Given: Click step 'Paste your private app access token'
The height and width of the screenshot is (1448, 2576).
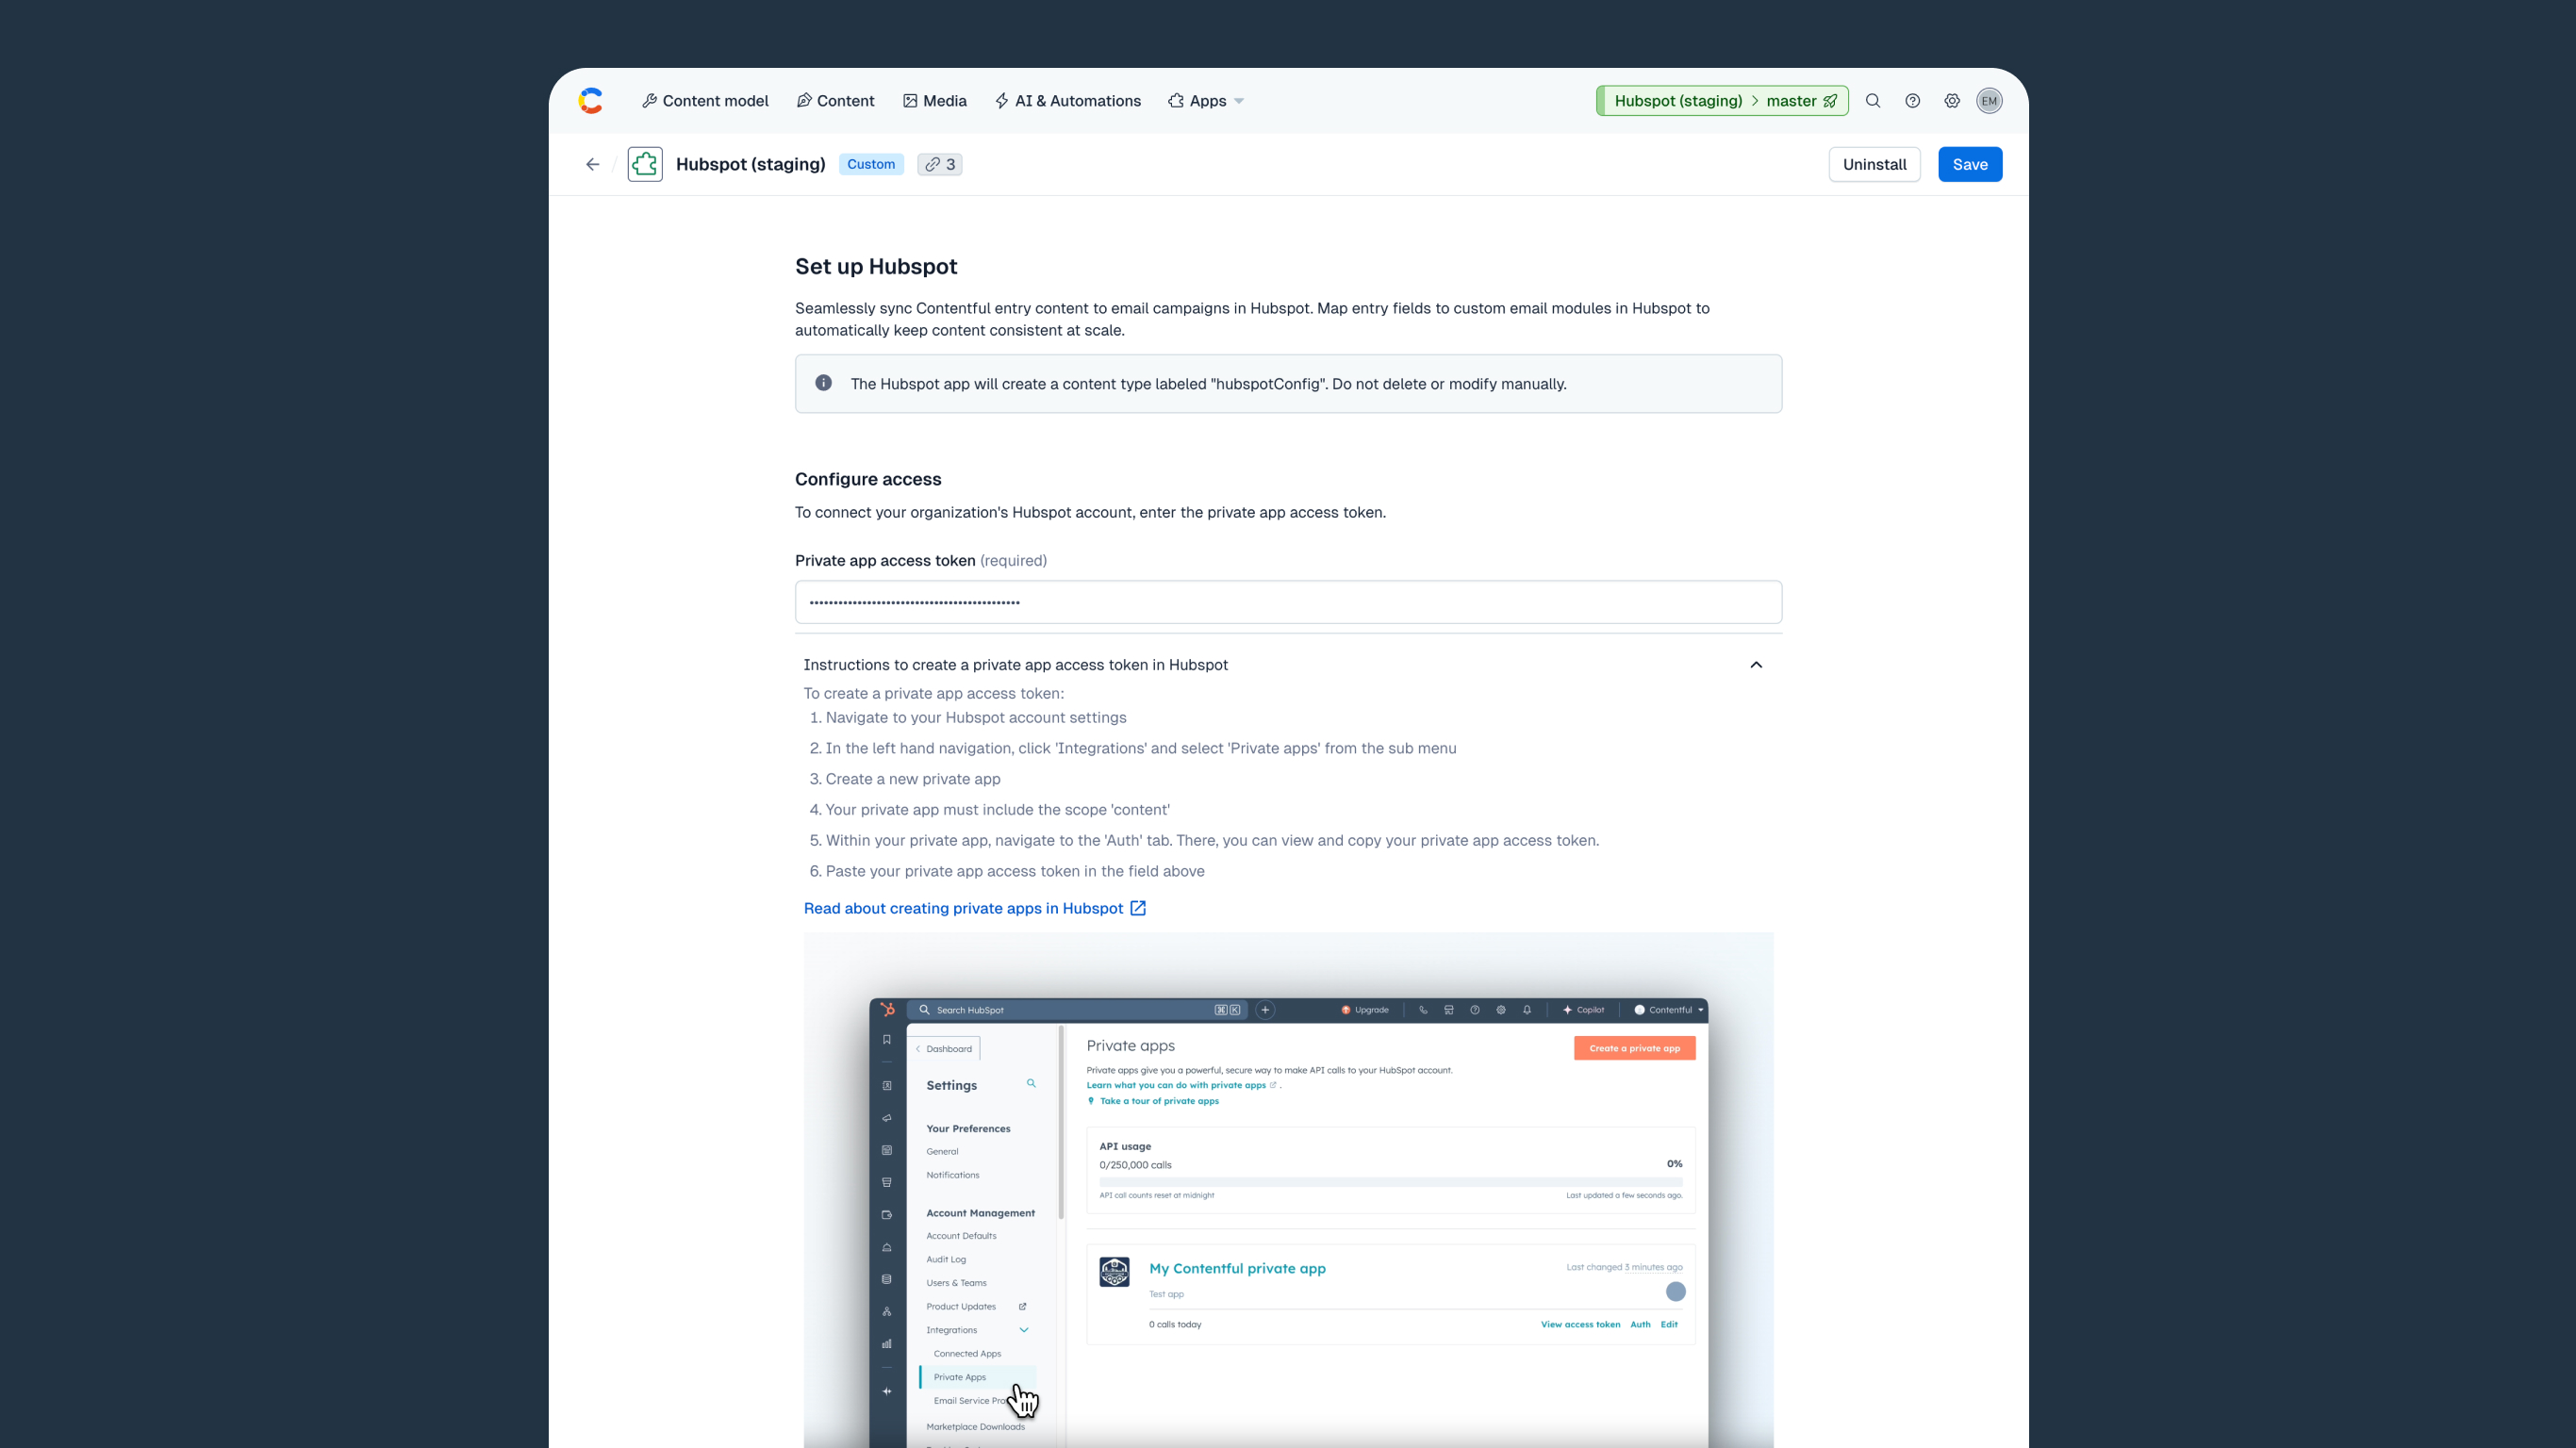Looking at the screenshot, I should click(1015, 871).
